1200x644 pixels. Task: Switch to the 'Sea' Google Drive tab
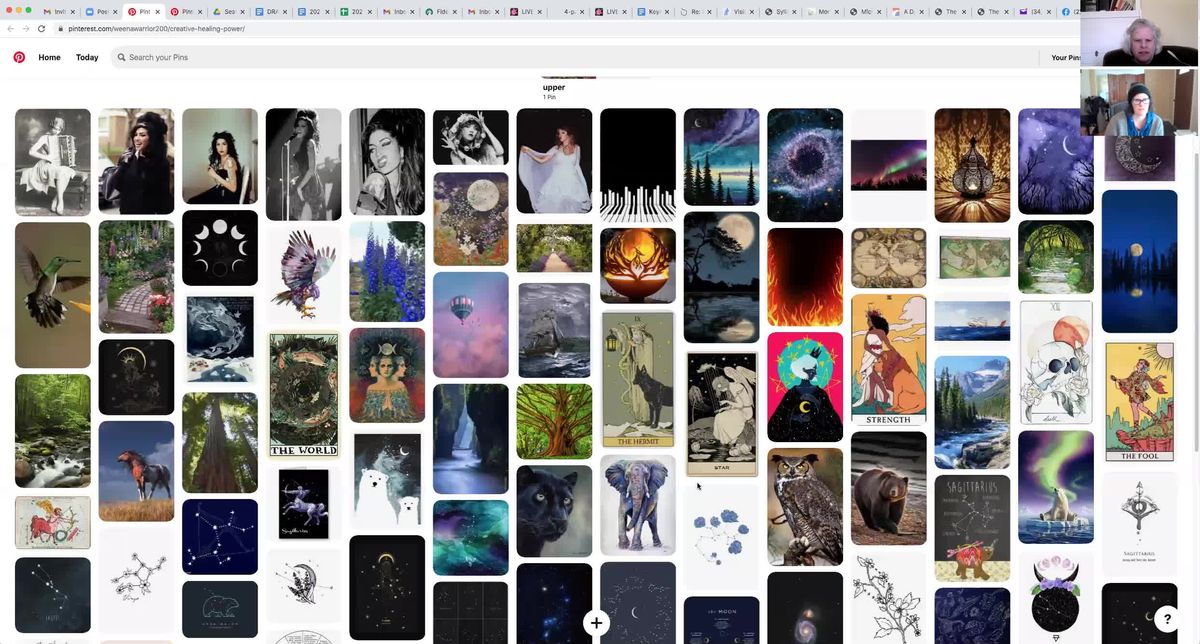(x=229, y=12)
